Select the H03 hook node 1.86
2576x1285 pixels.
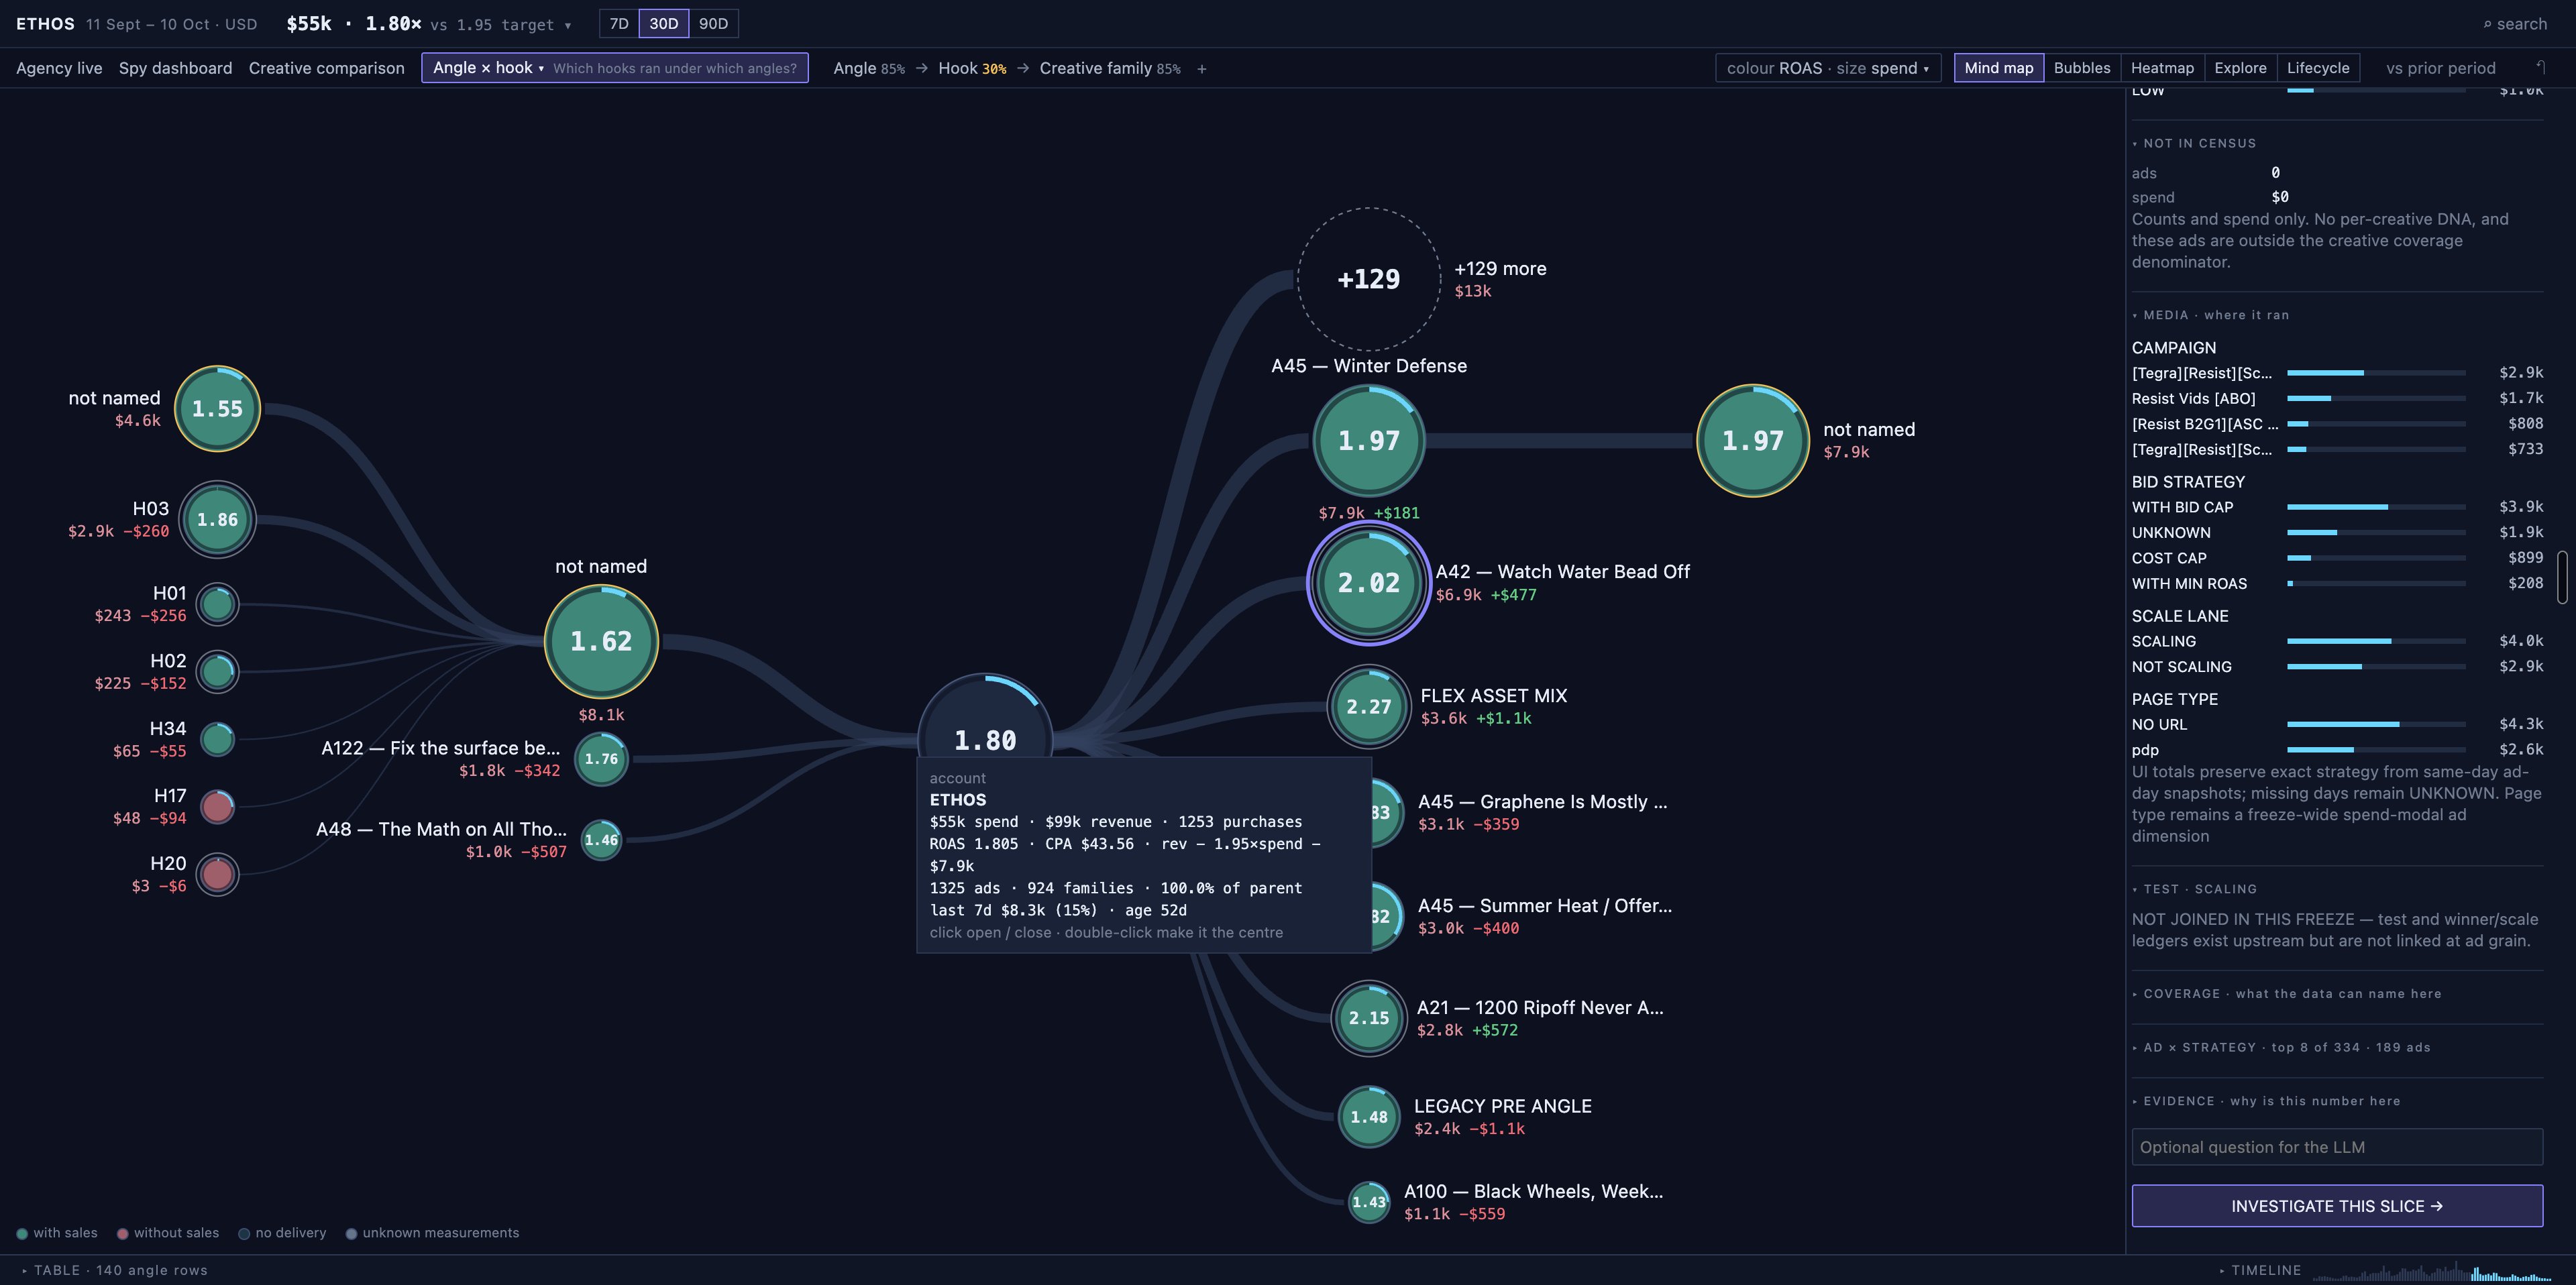tap(217, 520)
